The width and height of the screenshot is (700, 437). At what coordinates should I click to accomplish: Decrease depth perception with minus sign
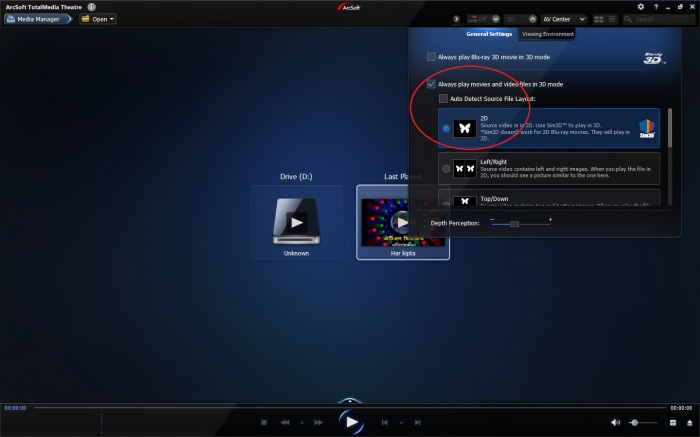[x=492, y=219]
